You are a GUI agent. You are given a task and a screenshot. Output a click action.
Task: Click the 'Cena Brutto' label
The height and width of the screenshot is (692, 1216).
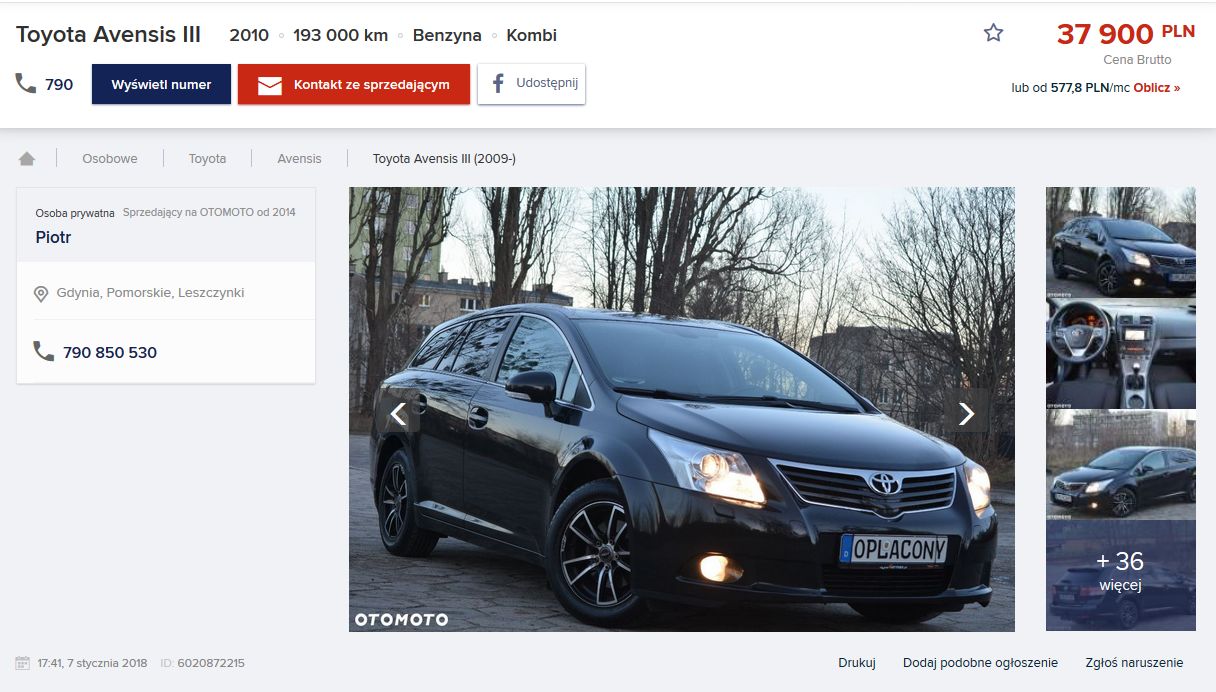1137,60
